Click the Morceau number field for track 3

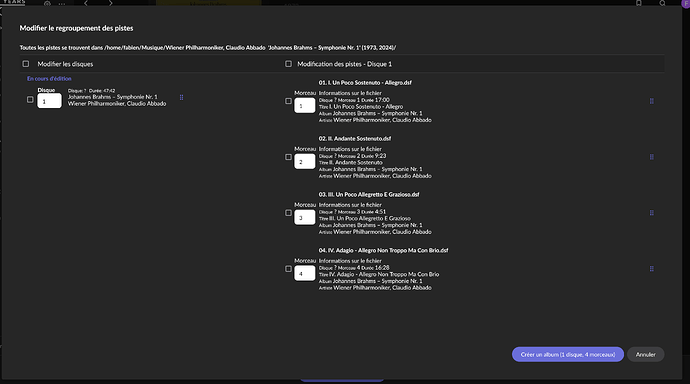point(305,217)
